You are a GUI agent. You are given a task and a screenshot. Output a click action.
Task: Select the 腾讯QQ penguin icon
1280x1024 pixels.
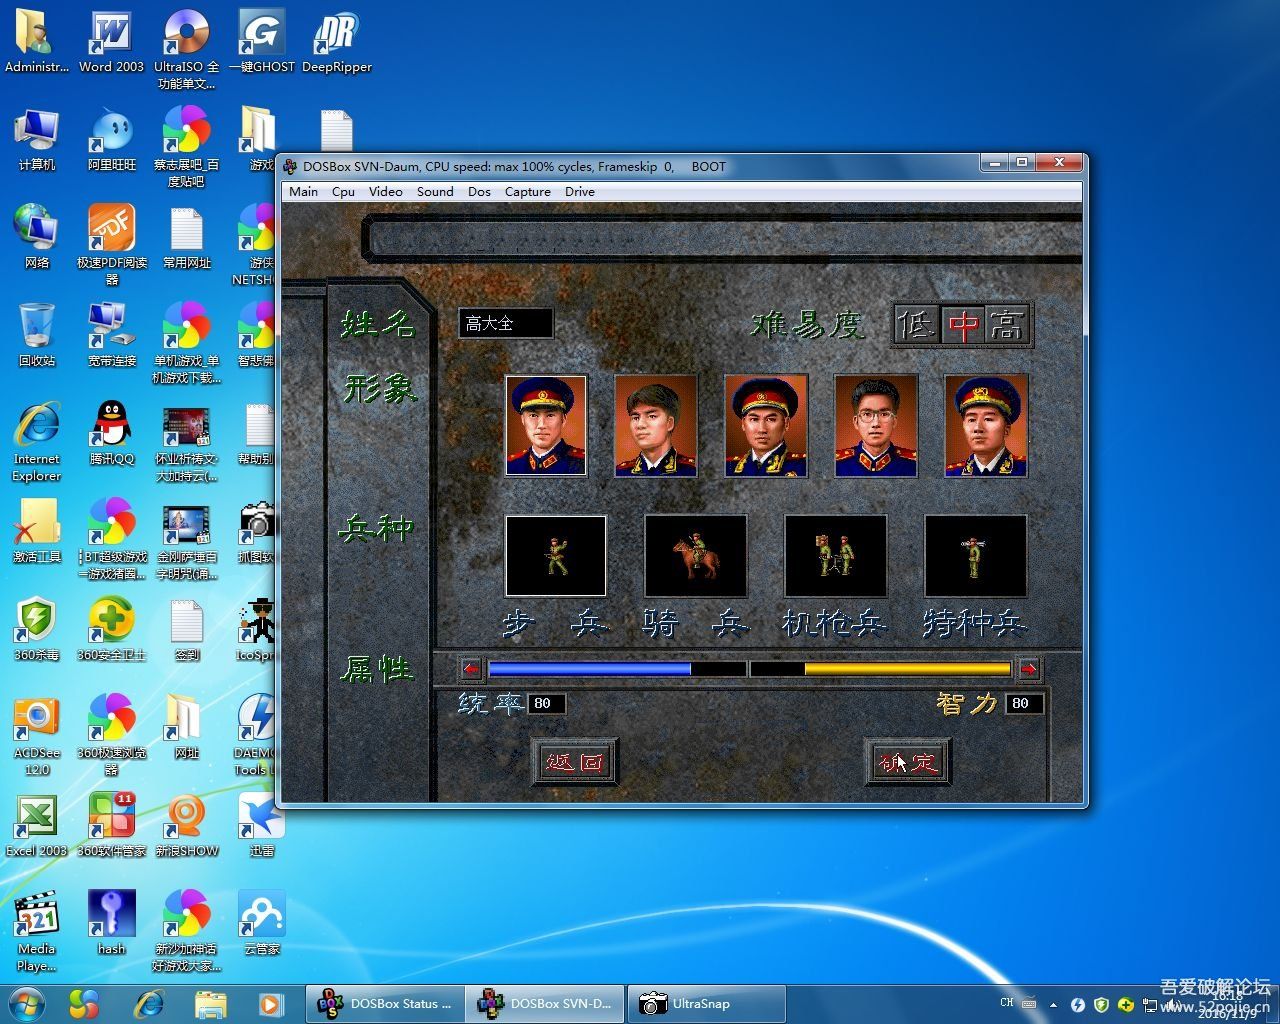point(111,434)
